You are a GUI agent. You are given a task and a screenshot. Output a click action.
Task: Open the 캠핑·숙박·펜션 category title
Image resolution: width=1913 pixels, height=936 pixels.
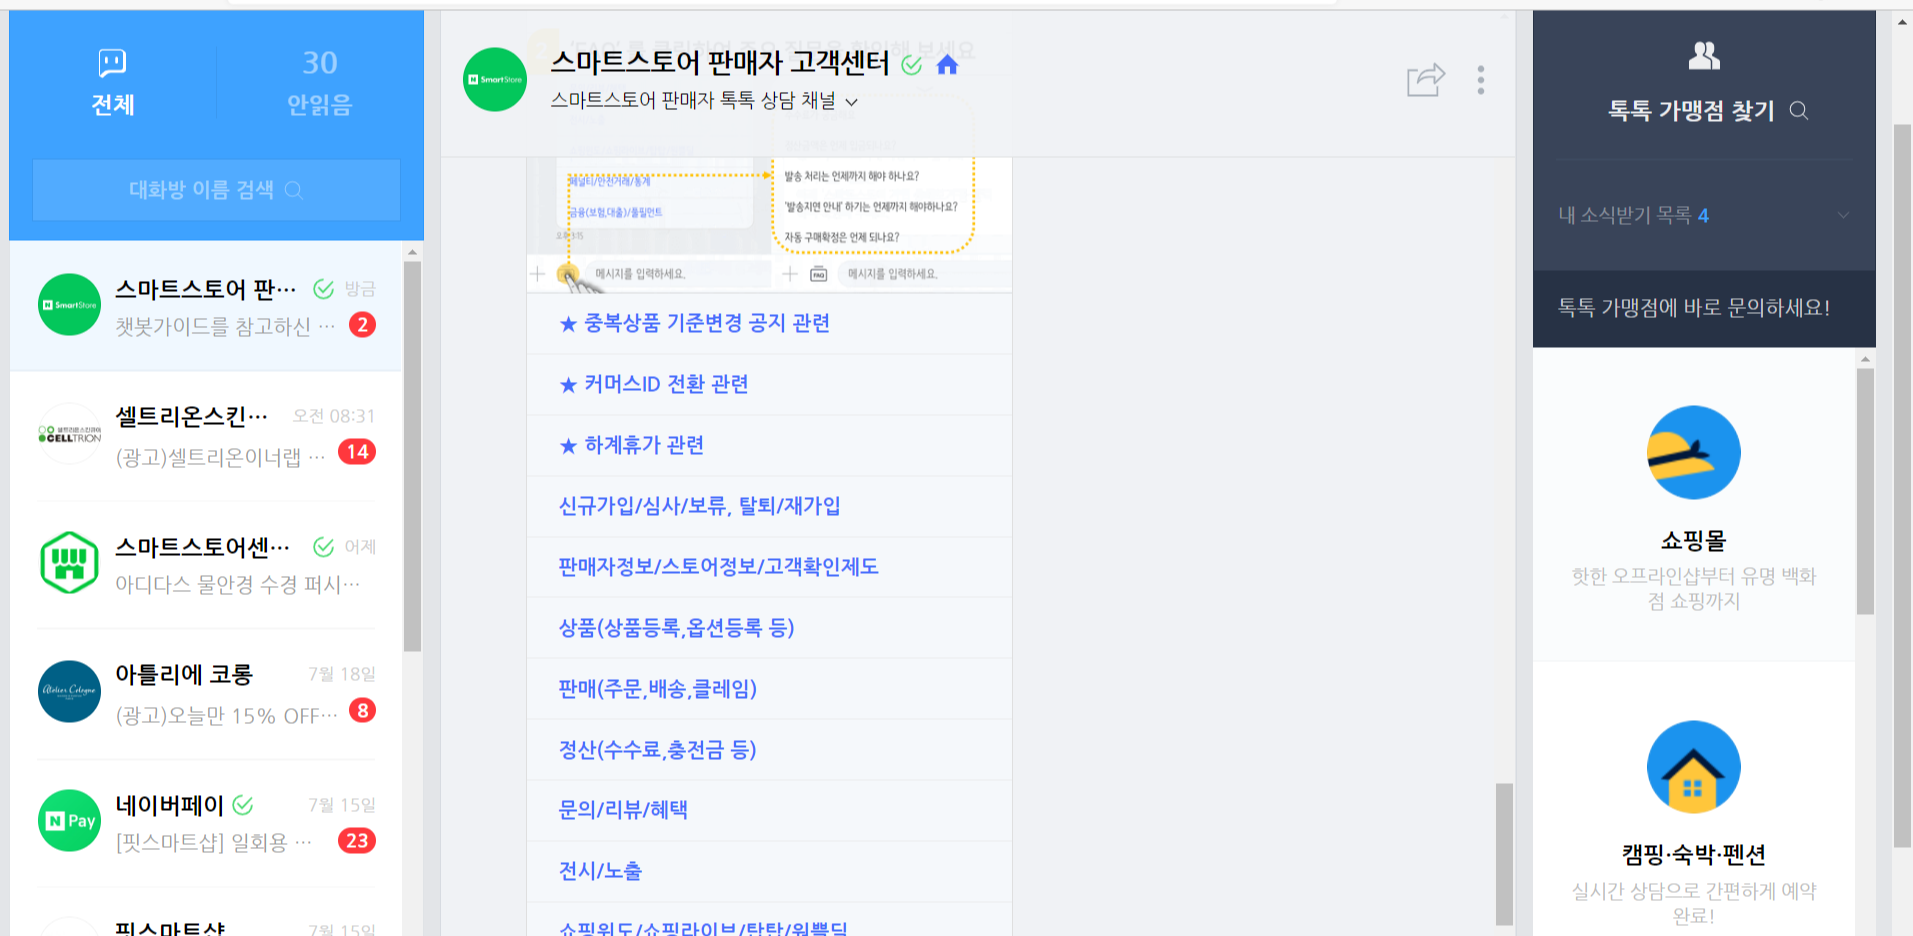pos(1694,855)
